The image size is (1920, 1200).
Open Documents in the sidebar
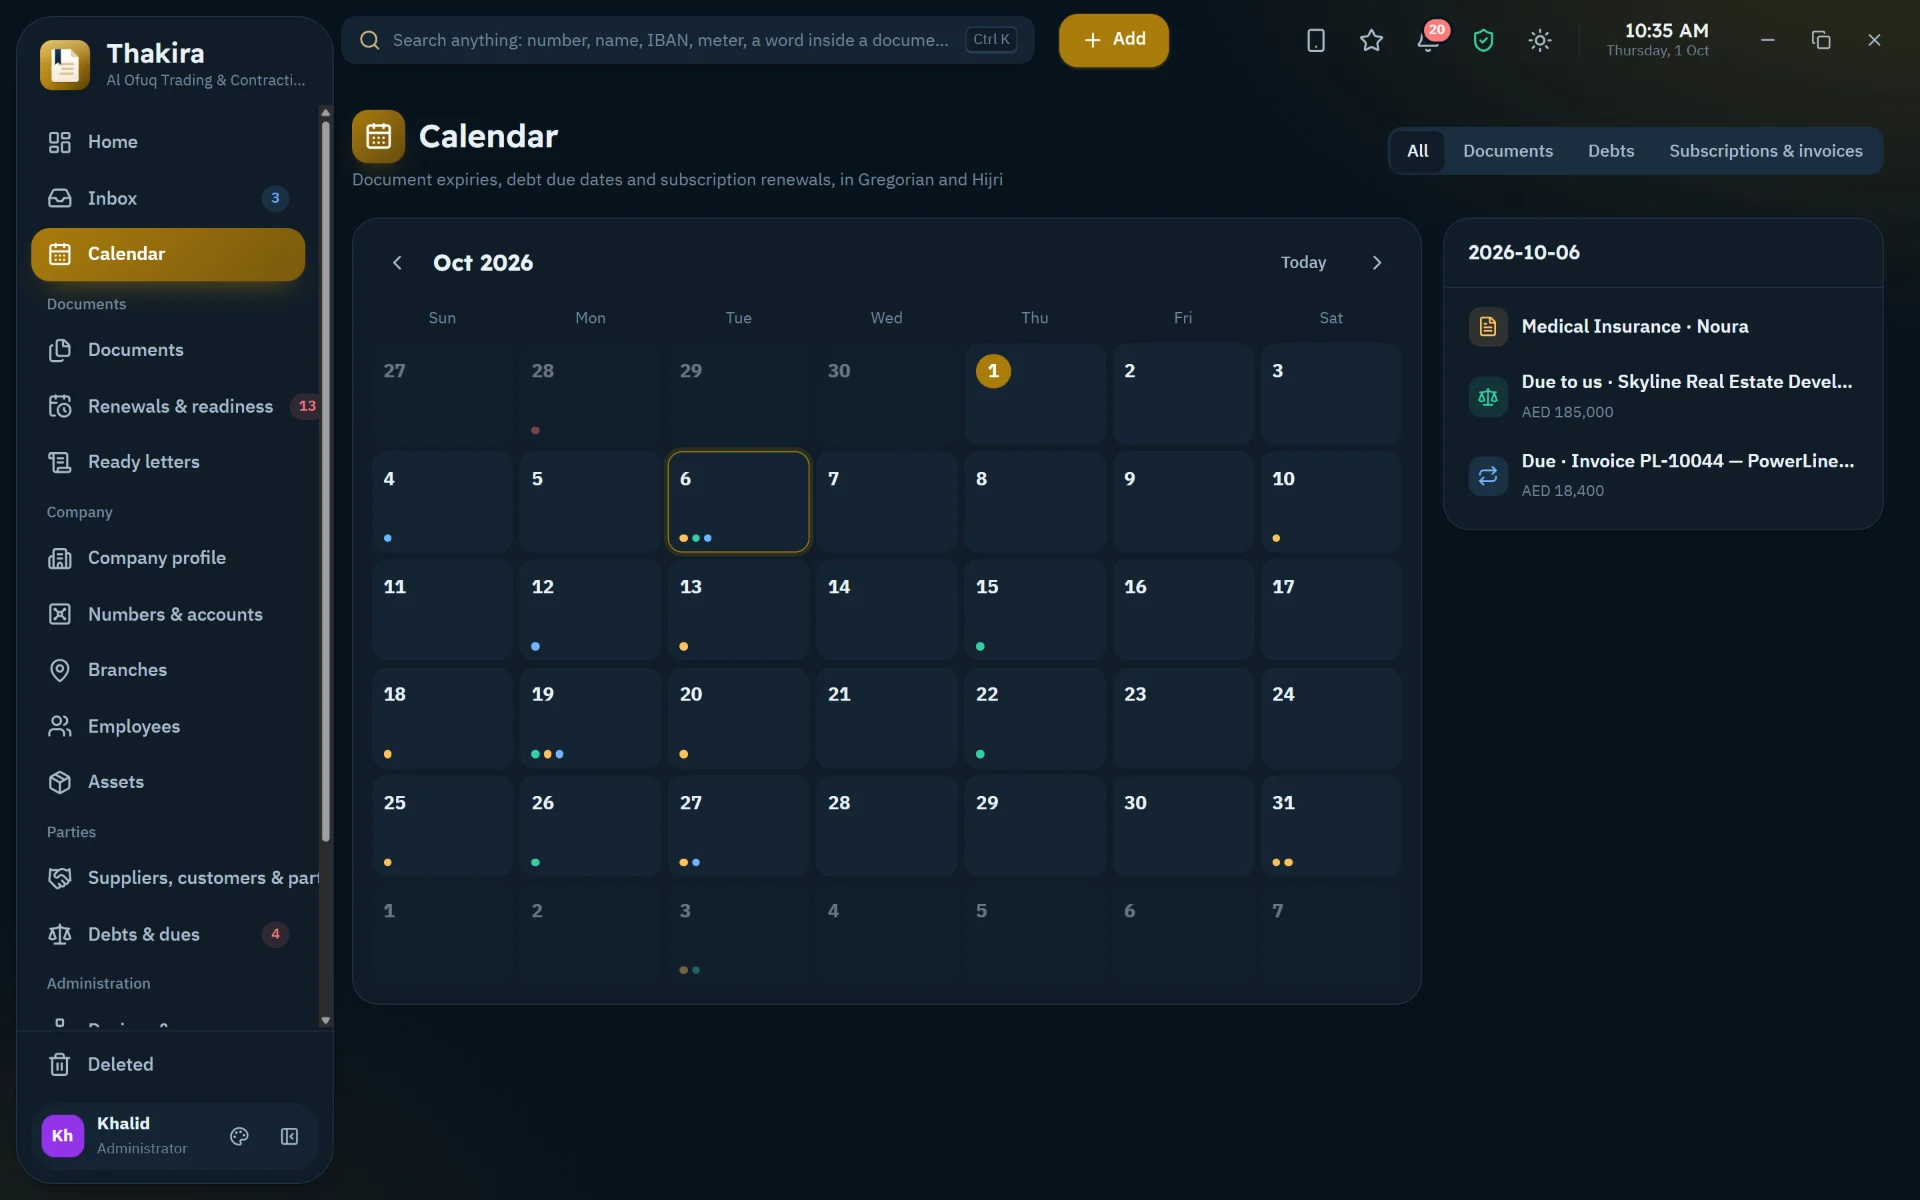pyautogui.click(x=168, y=350)
